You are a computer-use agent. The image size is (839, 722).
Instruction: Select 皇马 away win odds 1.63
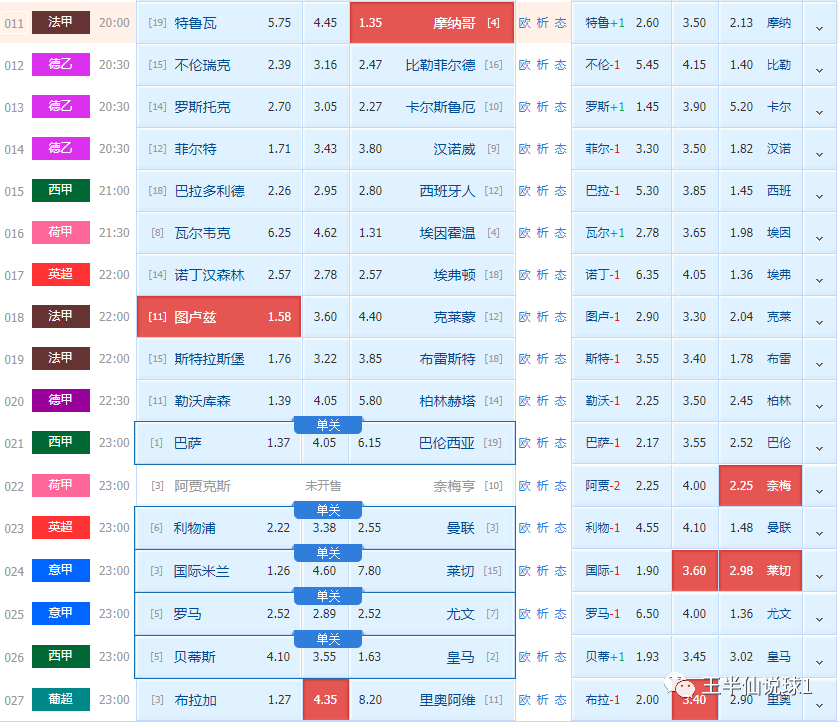point(432,657)
